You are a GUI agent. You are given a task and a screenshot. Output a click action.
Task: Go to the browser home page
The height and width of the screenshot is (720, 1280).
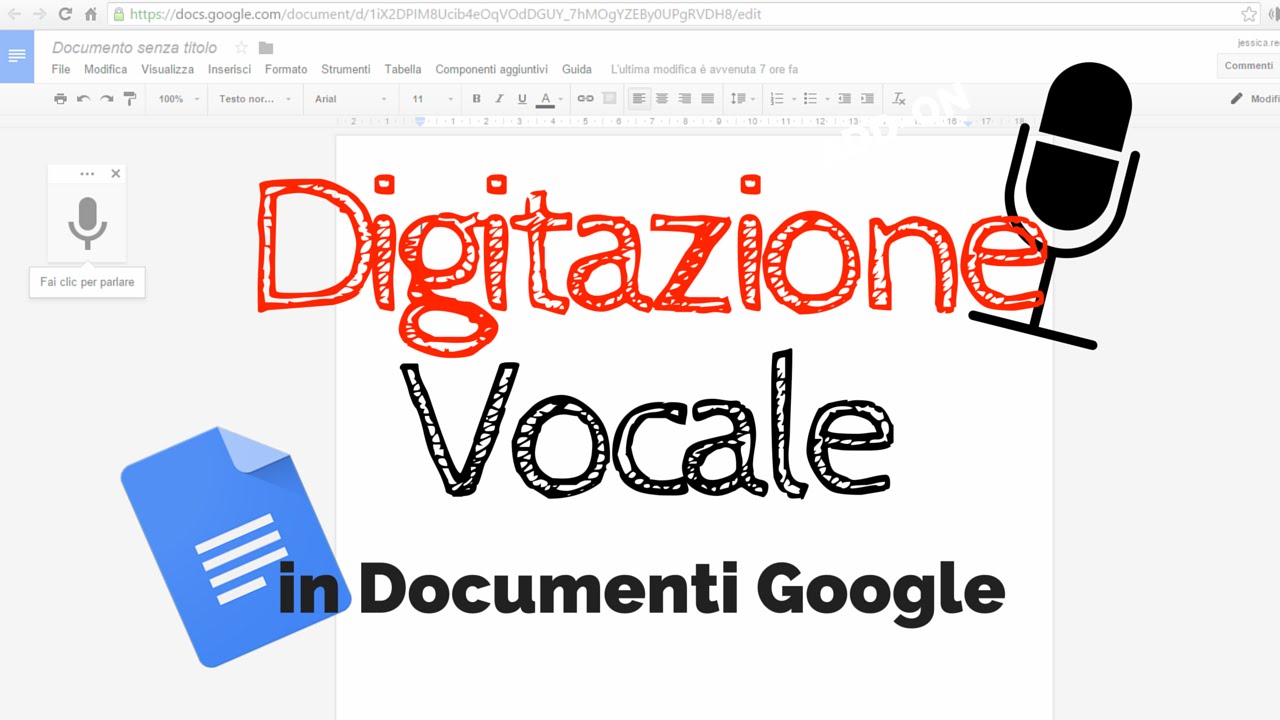coord(91,14)
